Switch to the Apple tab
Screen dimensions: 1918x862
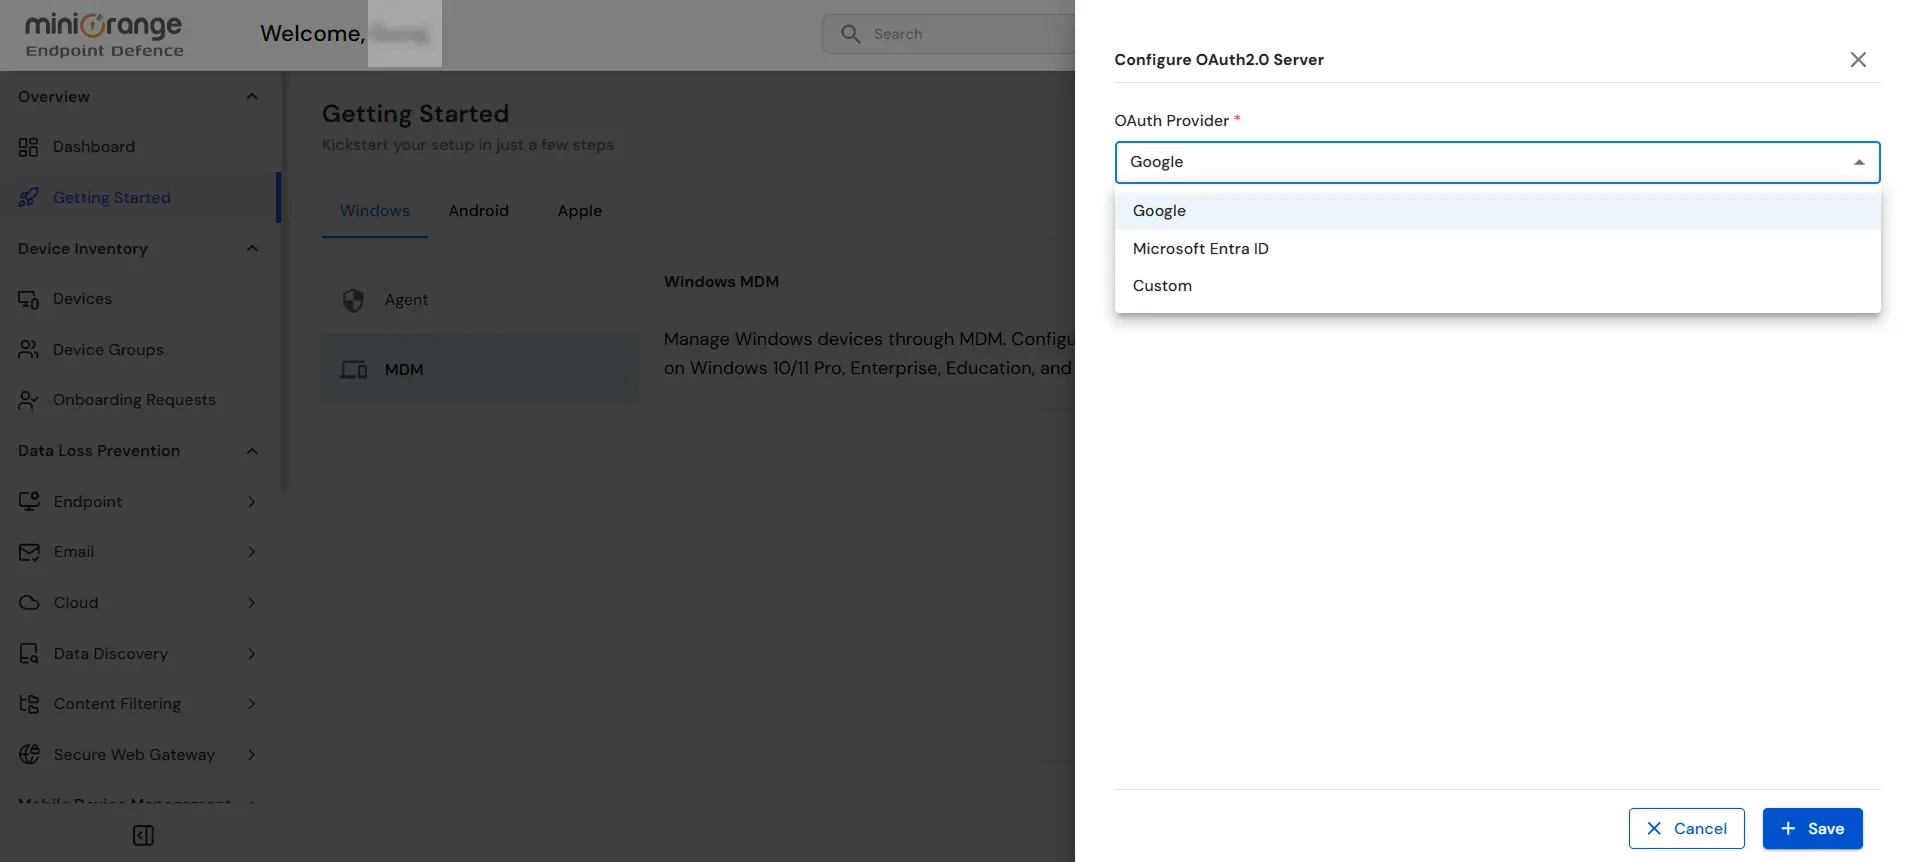[580, 211]
